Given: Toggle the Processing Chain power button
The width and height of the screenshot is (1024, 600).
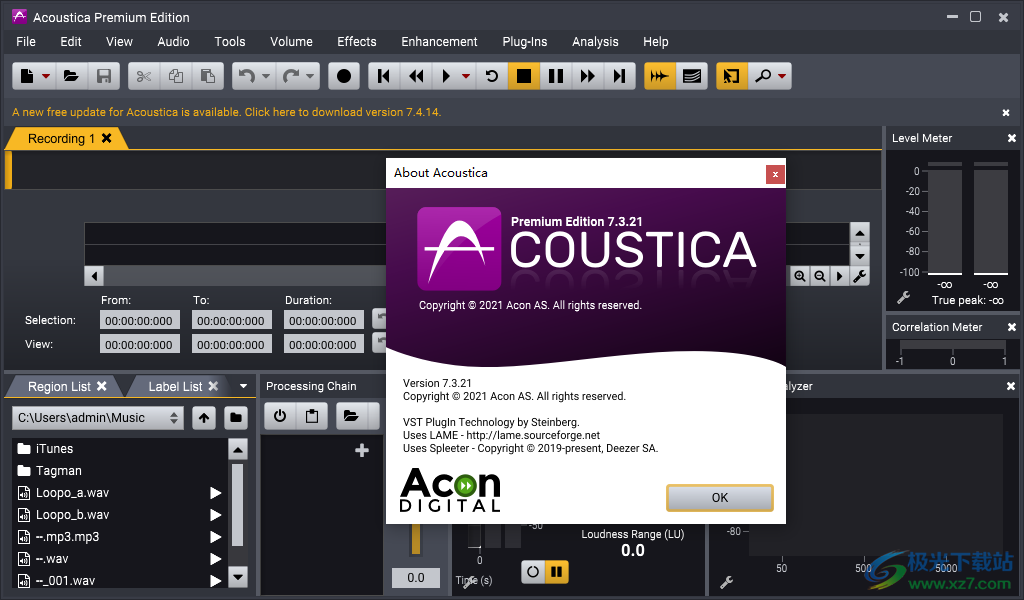Looking at the screenshot, I should (x=279, y=415).
